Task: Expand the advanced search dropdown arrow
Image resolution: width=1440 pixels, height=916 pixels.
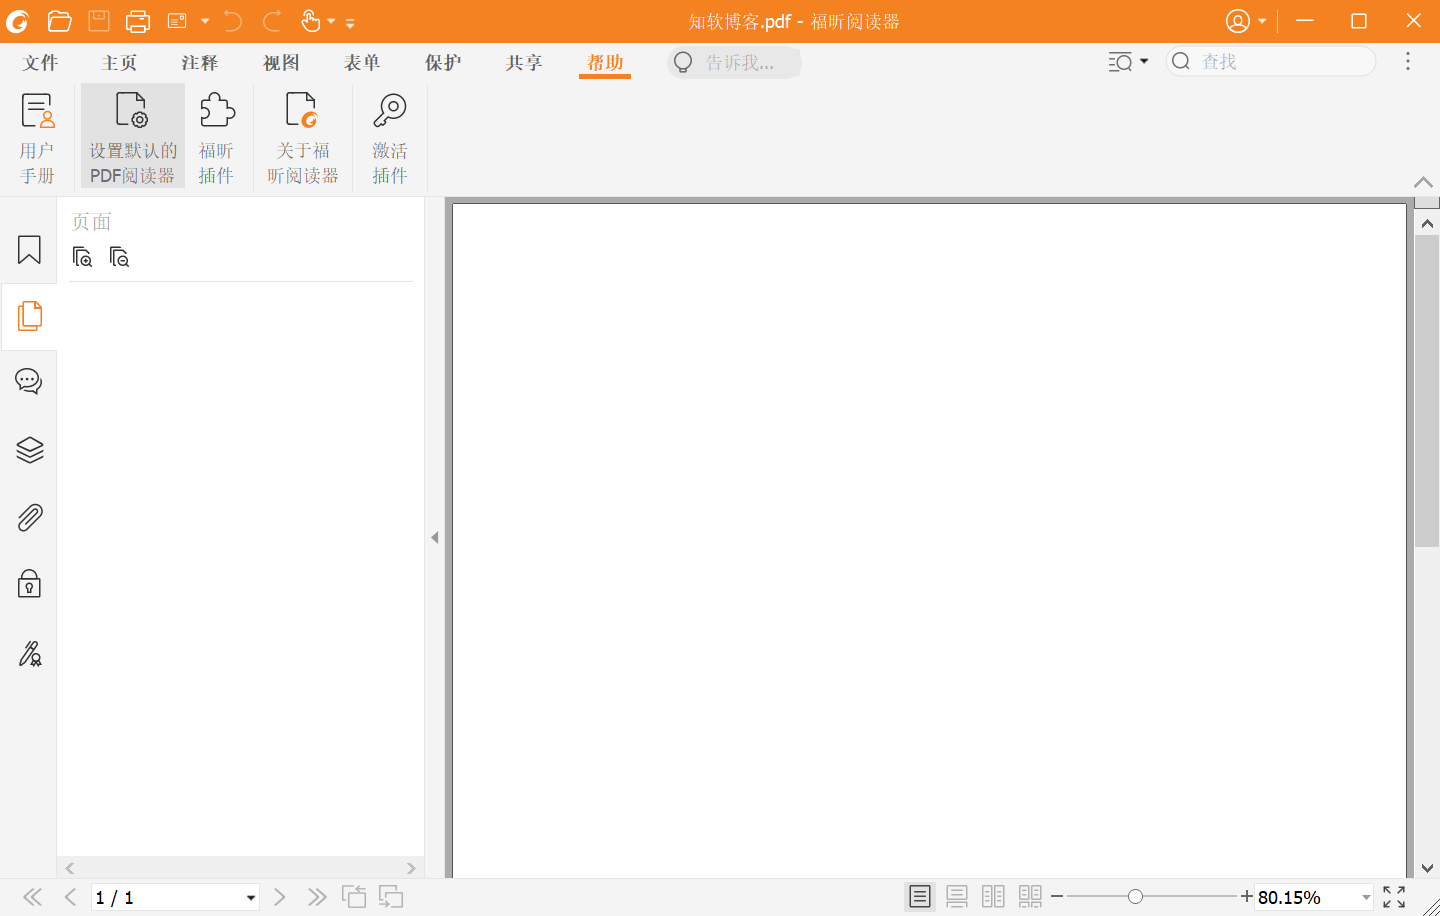Action: coord(1144,61)
